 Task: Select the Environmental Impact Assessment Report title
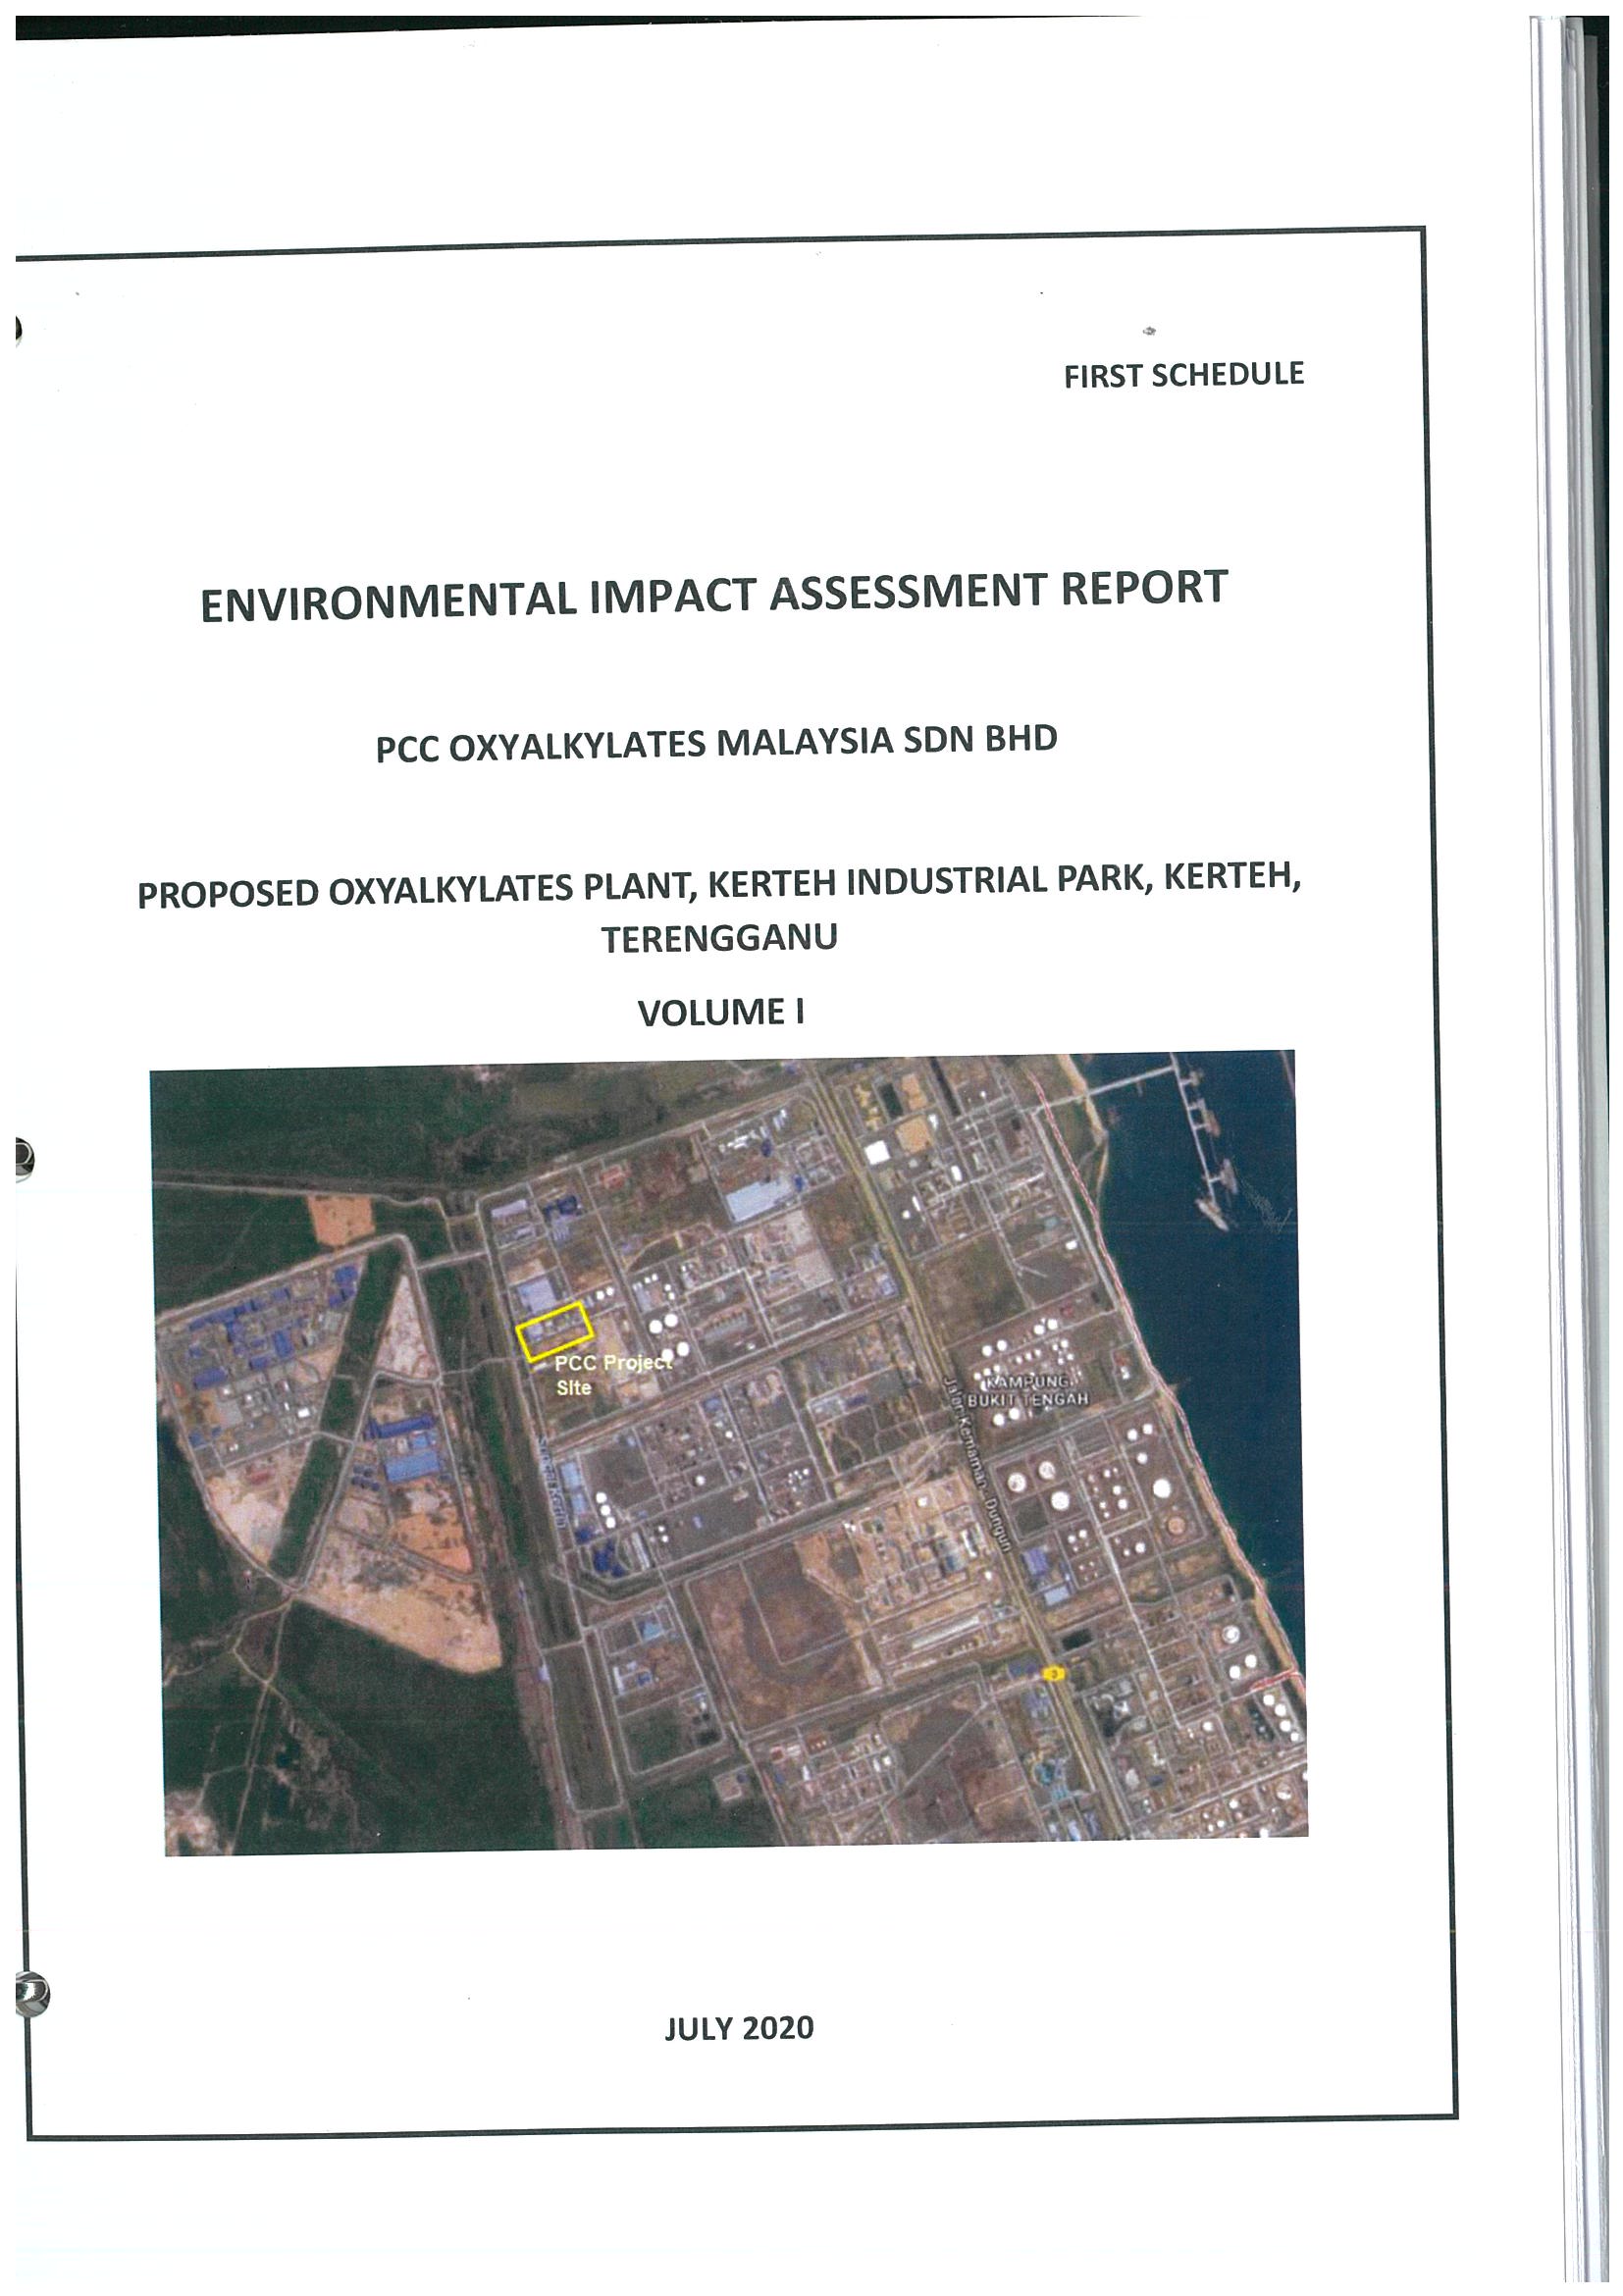tap(714, 594)
